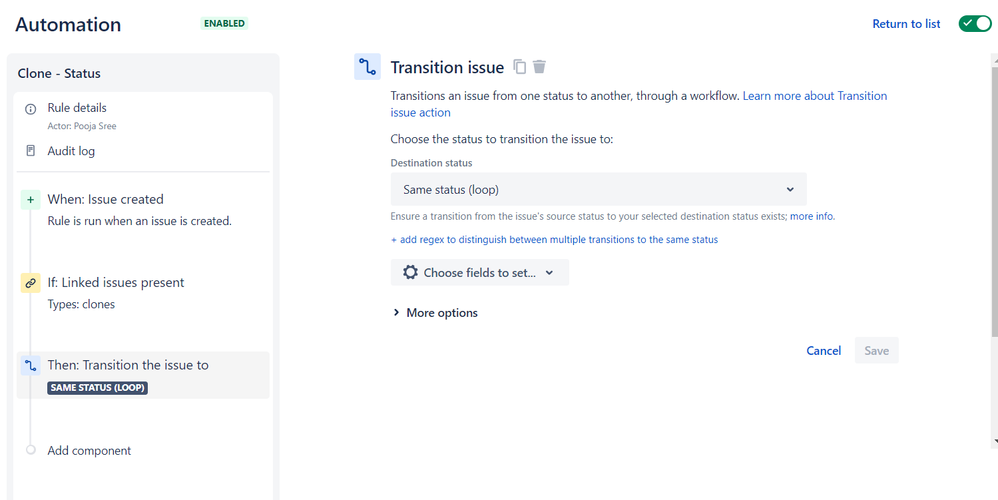The image size is (998, 500).
Task: Click the Rule details info icon
Action: click(x=30, y=109)
